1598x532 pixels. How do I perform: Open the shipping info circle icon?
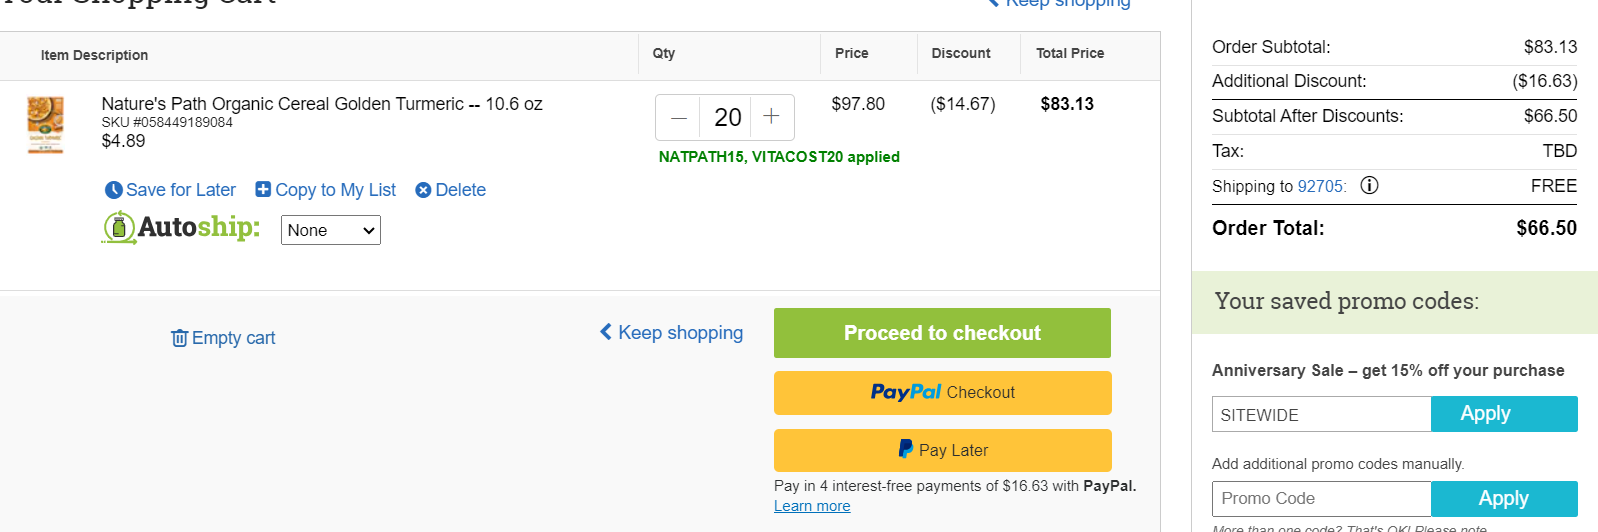(x=1369, y=185)
